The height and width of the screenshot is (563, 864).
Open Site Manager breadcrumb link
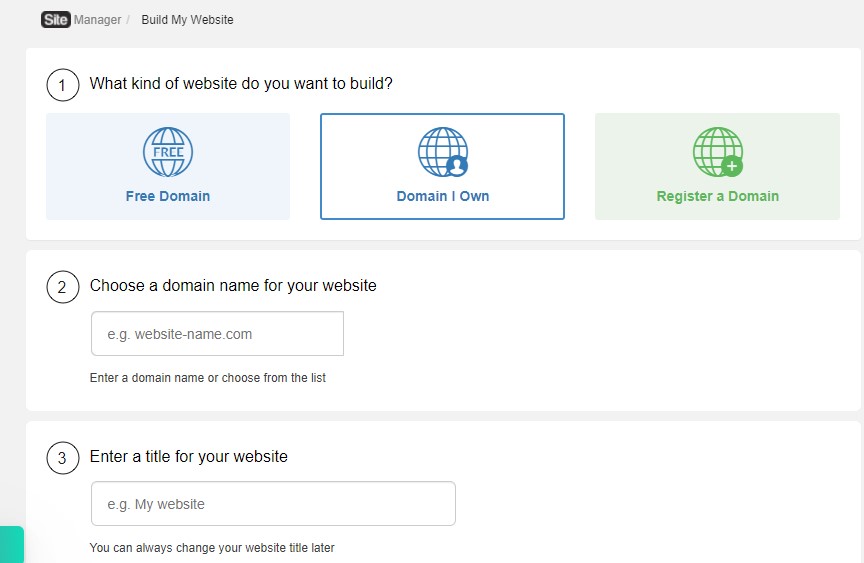(82, 20)
